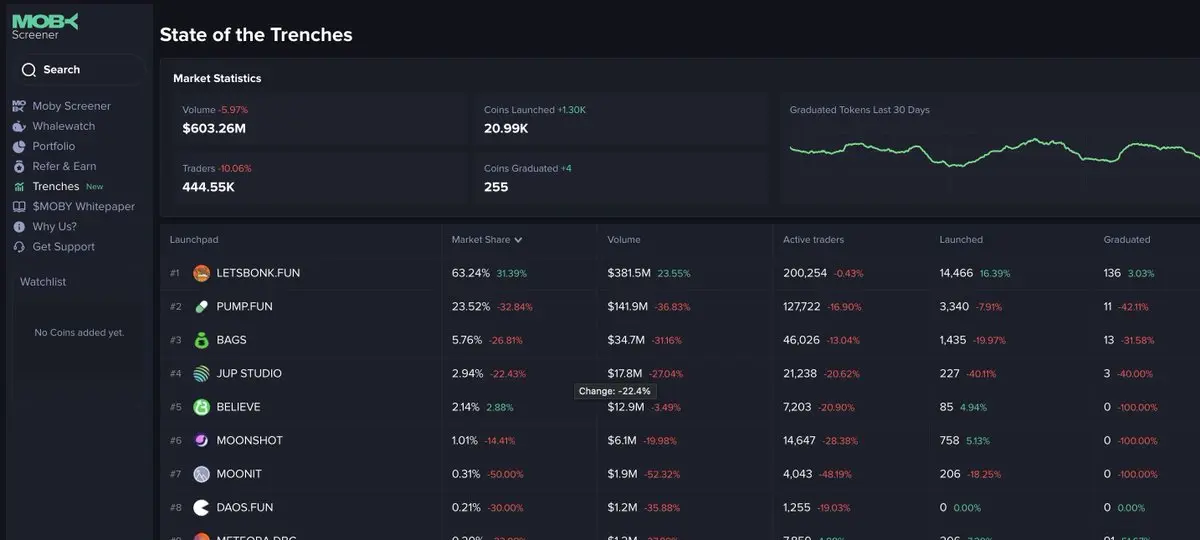Screen dimensions: 1200x540
Task: Click the BAGS row name
Action: pyautogui.click(x=231, y=340)
